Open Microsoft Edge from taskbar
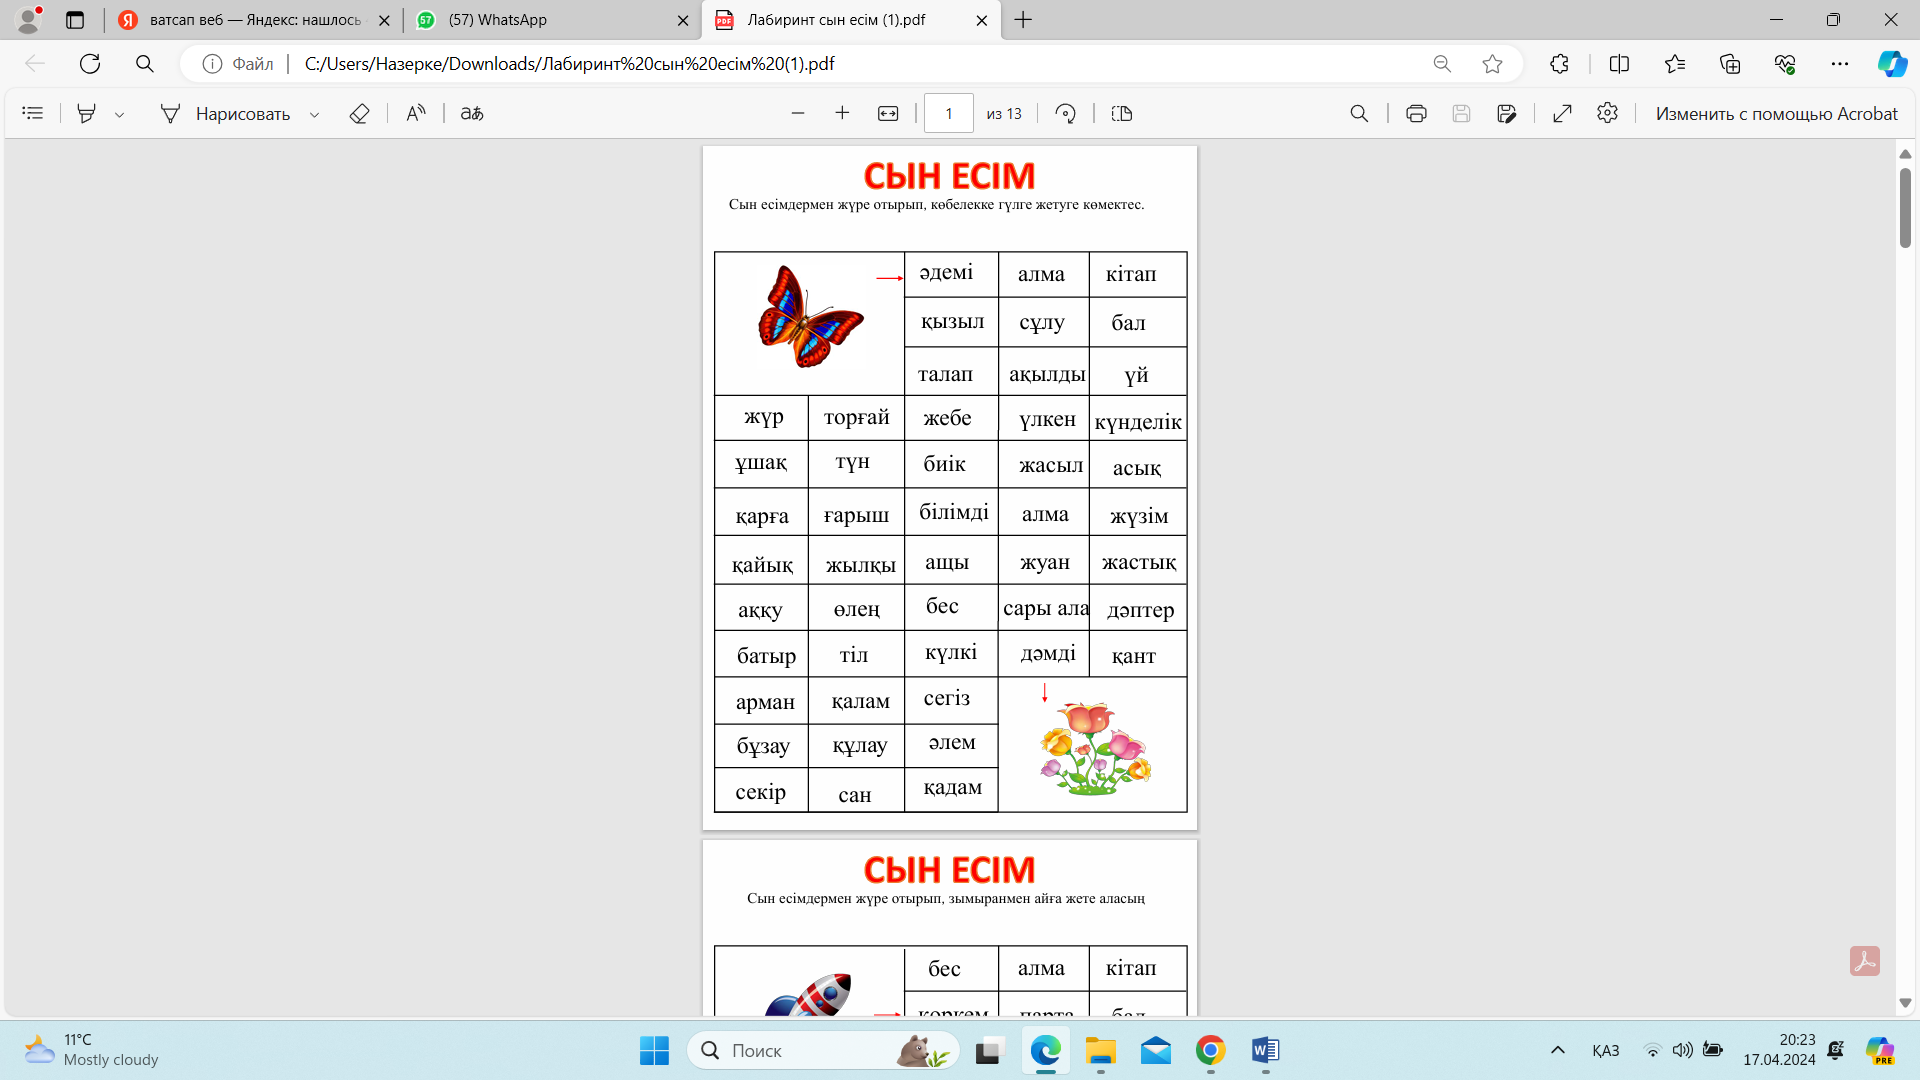 pyautogui.click(x=1045, y=1050)
